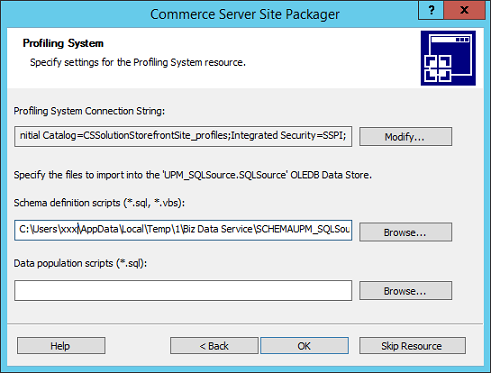Select the Profiling System Connection String label
The width and height of the screenshot is (491, 373).
pyautogui.click(x=89, y=111)
